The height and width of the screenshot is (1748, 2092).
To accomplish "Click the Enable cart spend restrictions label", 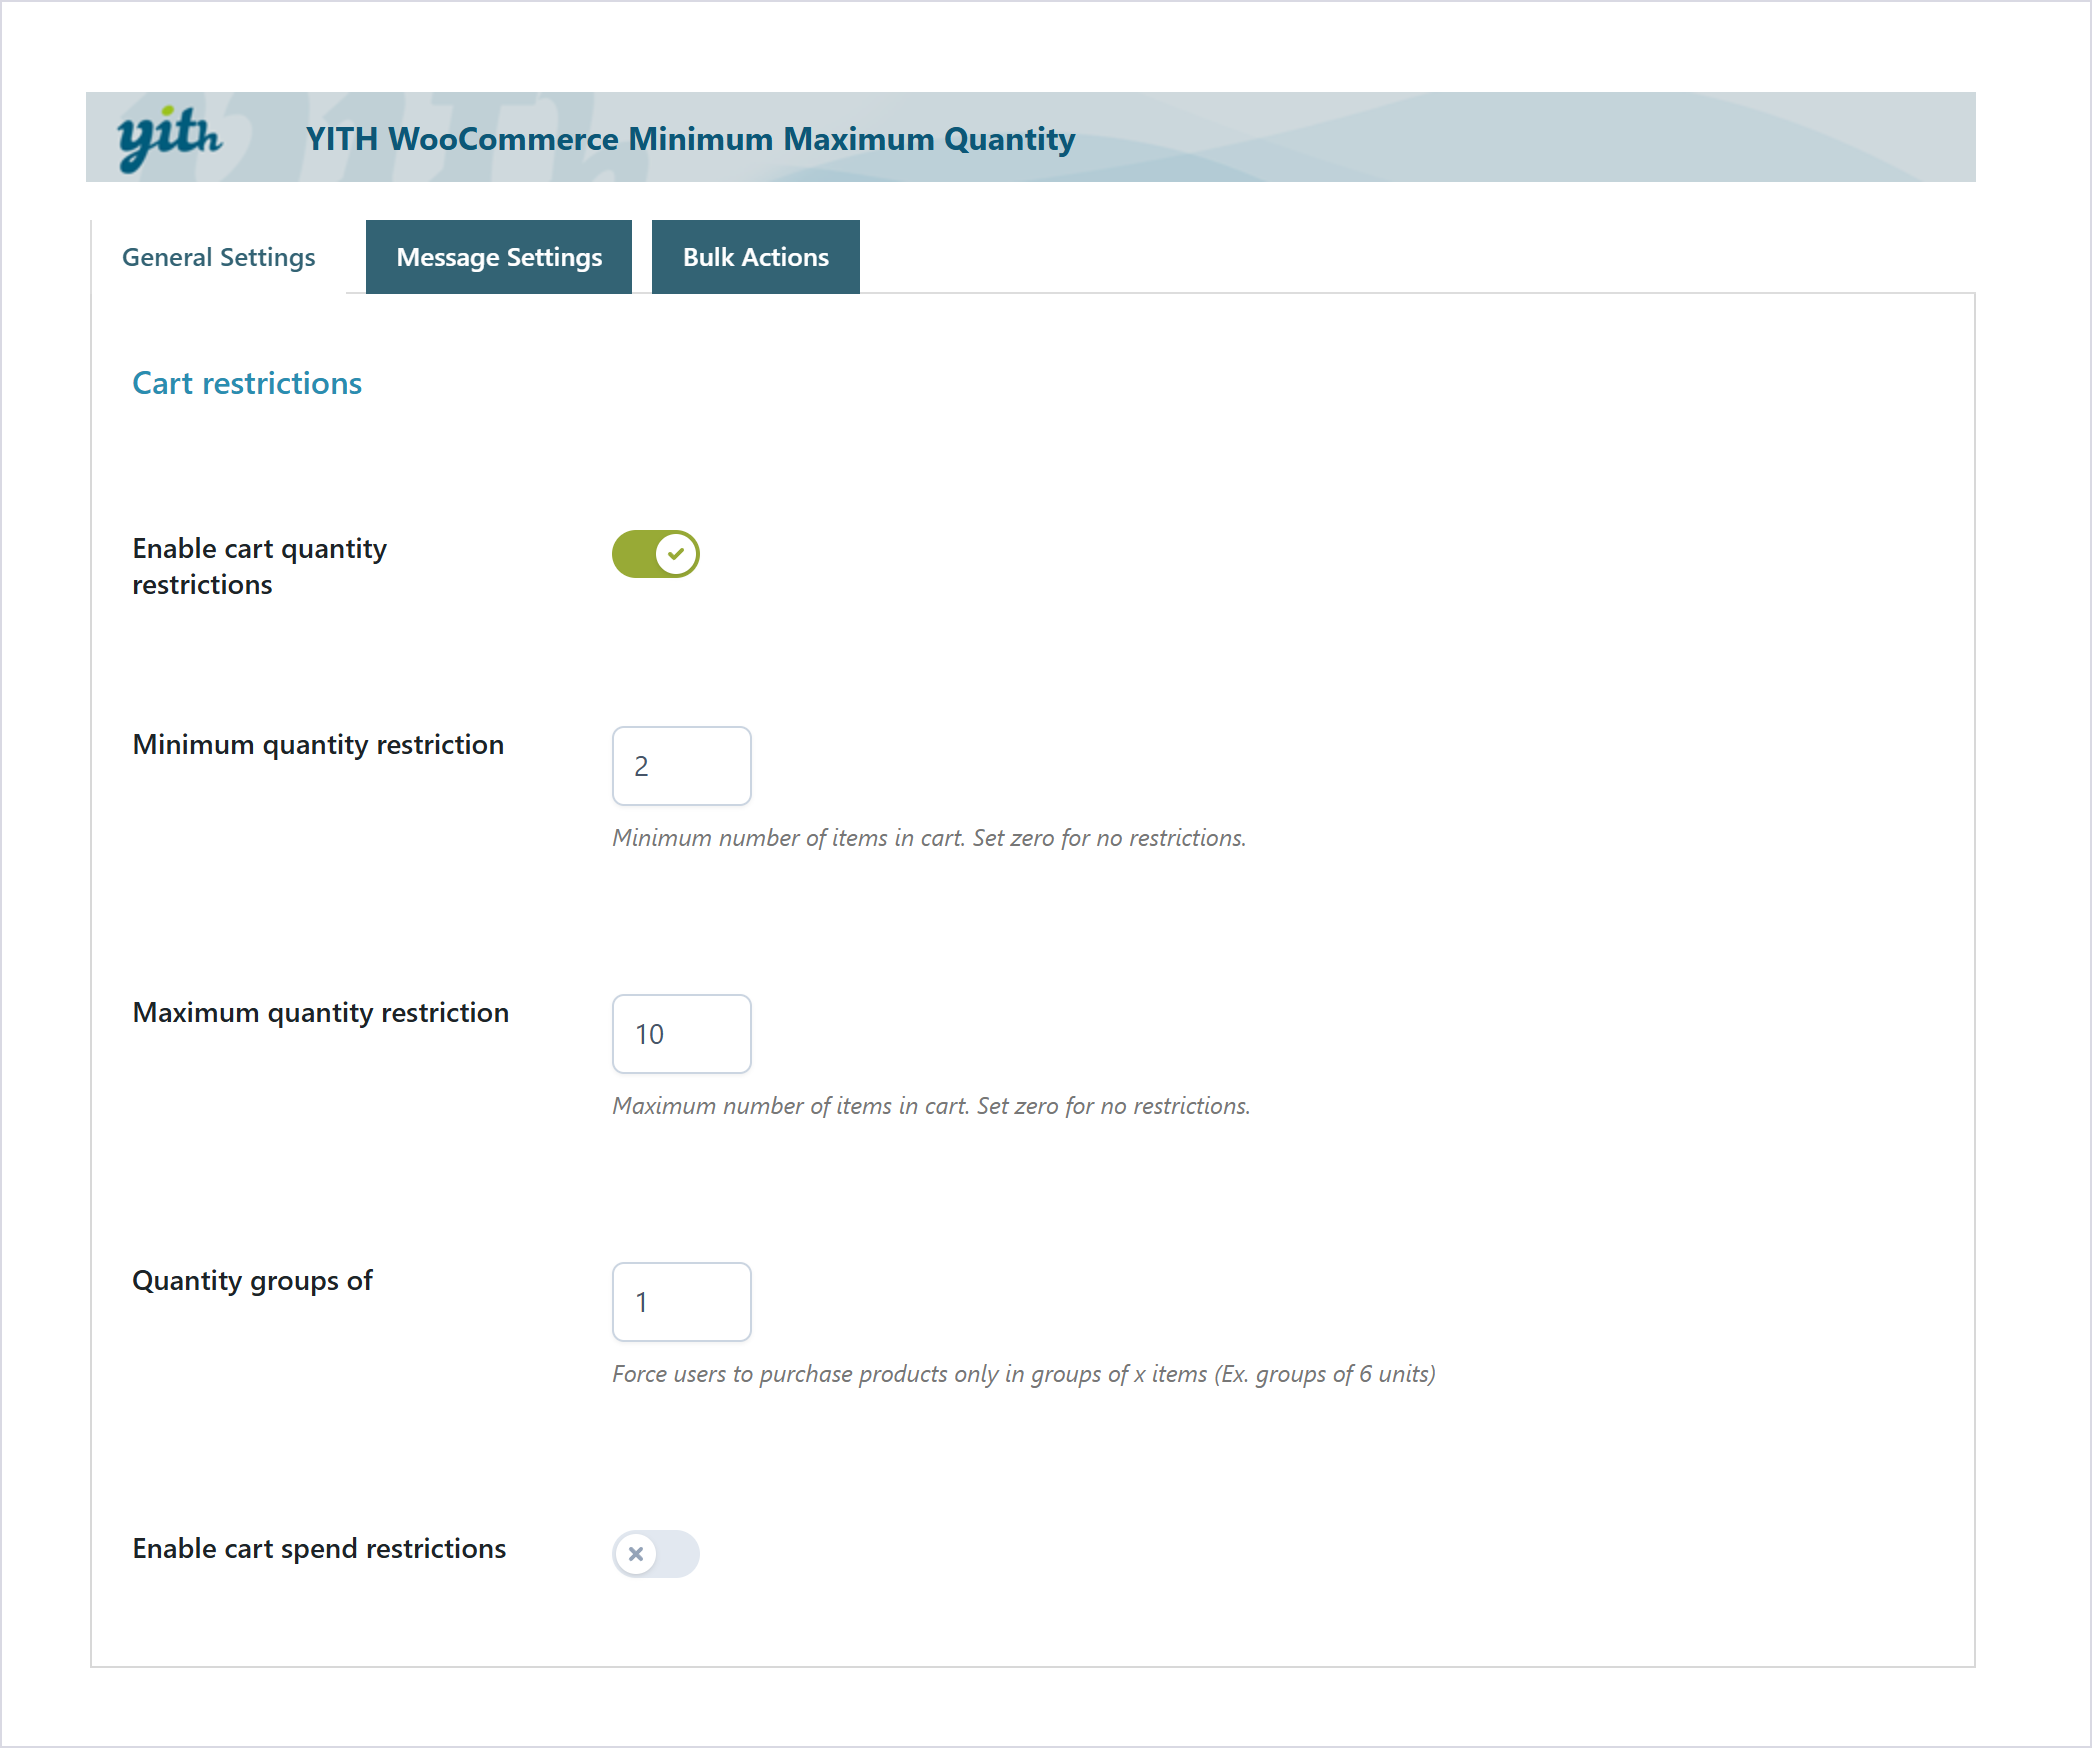I will (319, 1549).
